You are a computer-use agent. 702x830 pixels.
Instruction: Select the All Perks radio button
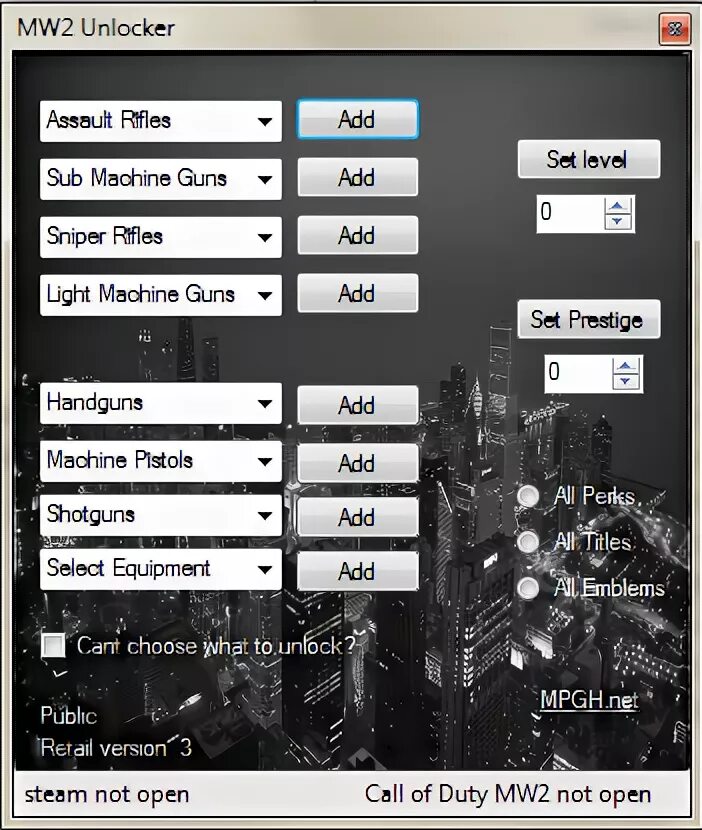coord(528,496)
